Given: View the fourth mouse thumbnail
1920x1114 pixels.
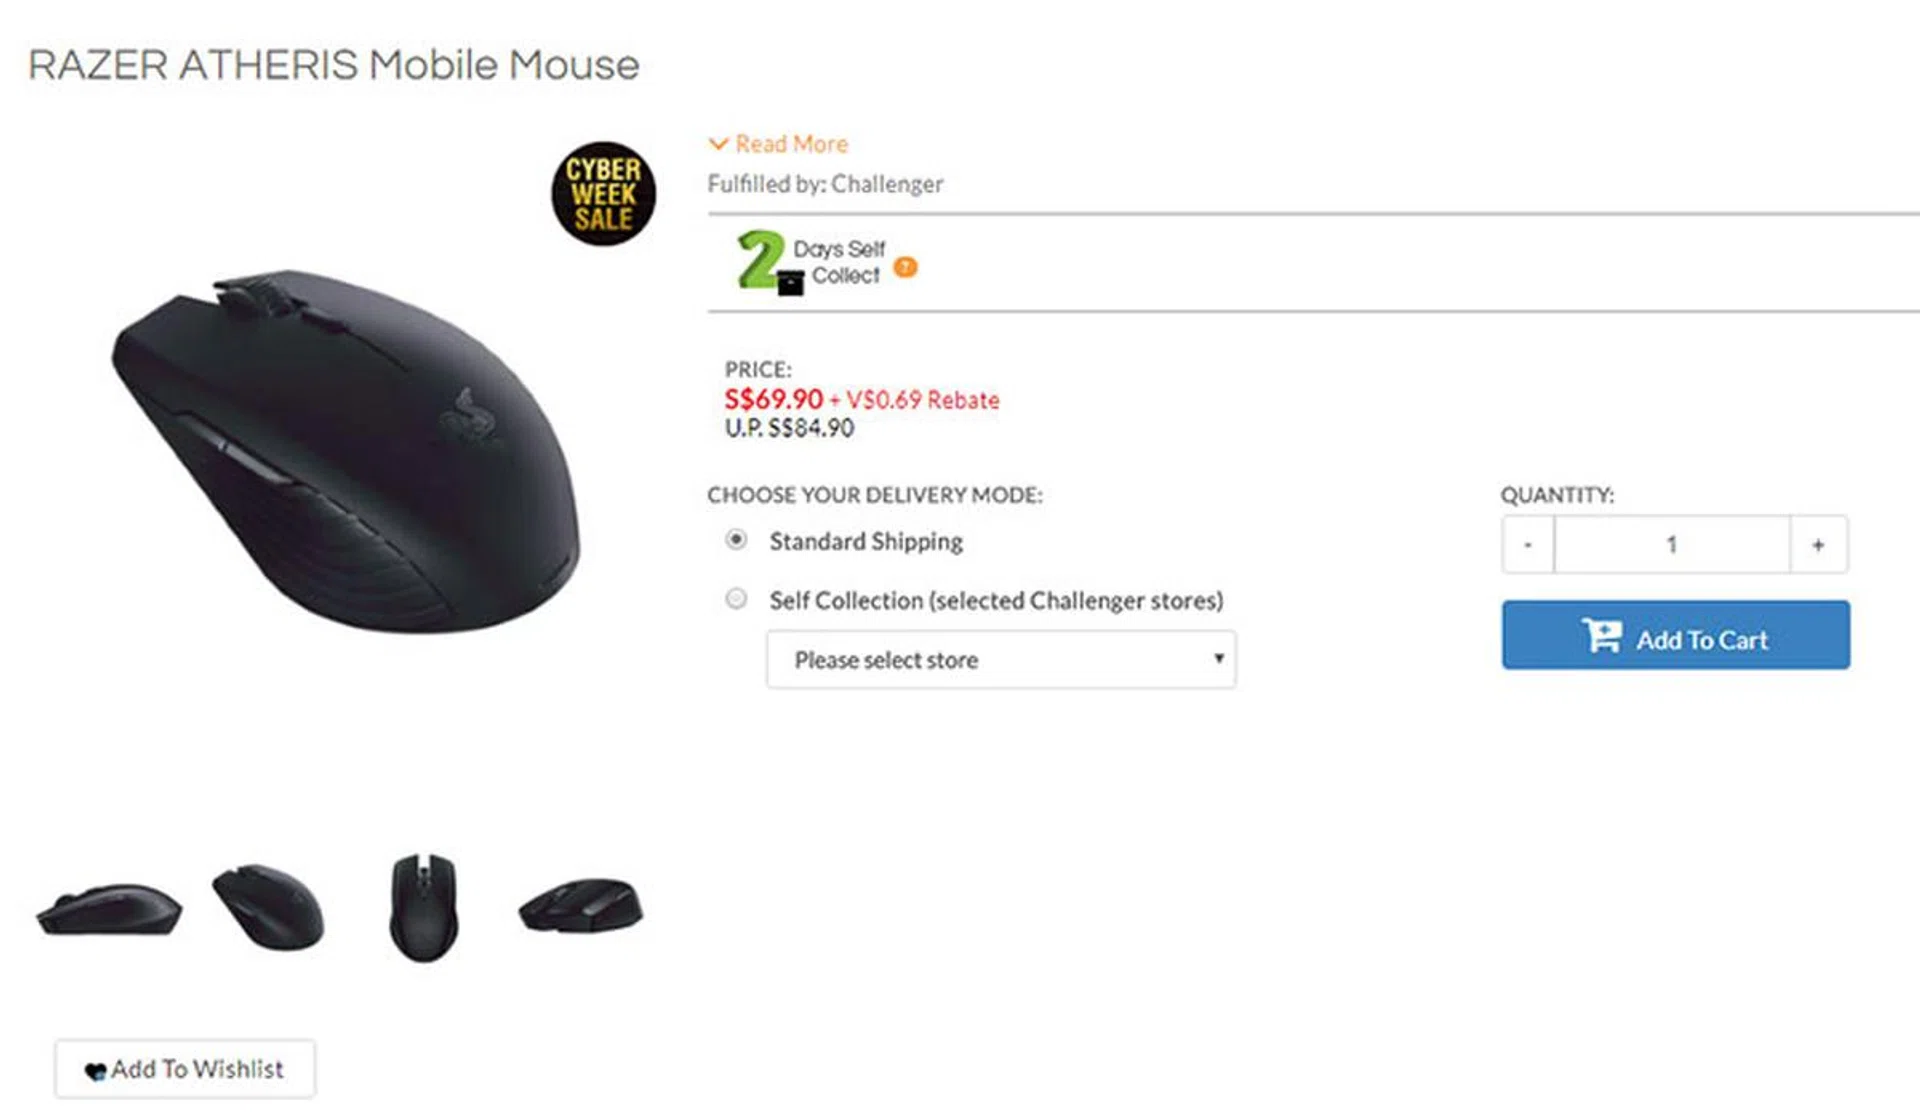Looking at the screenshot, I should pos(581,906).
